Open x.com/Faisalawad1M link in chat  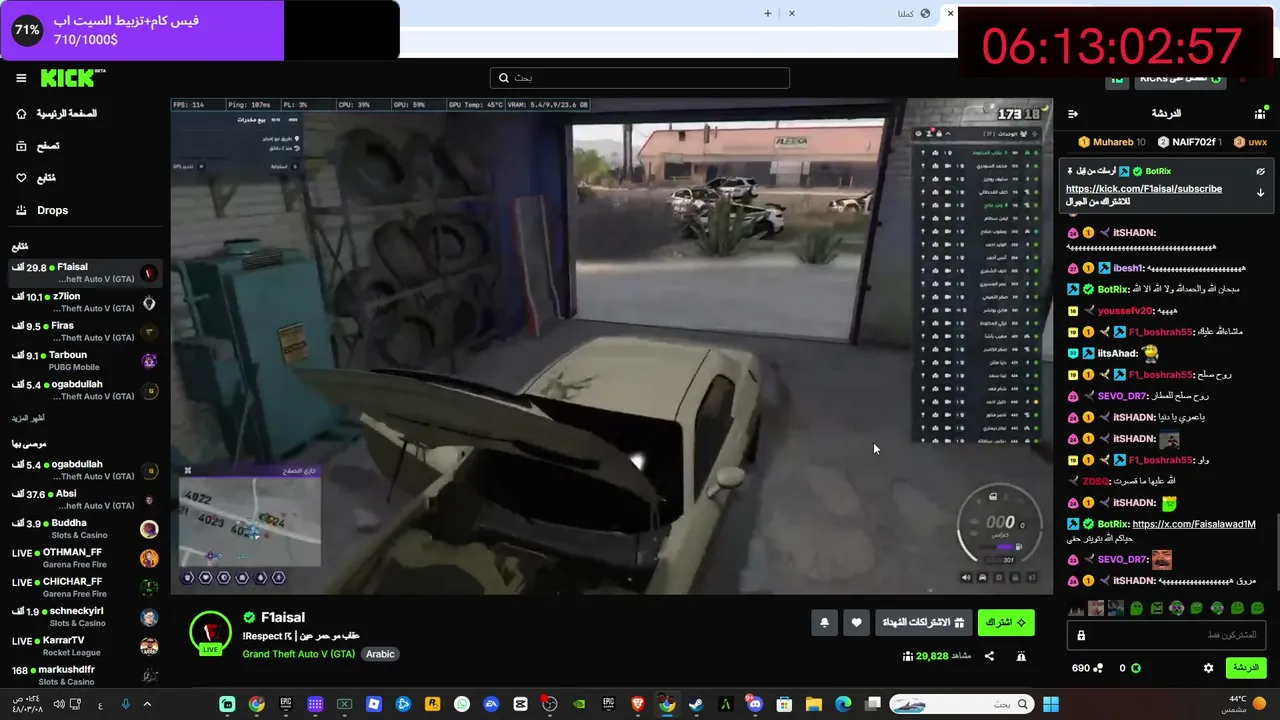tap(1194, 524)
